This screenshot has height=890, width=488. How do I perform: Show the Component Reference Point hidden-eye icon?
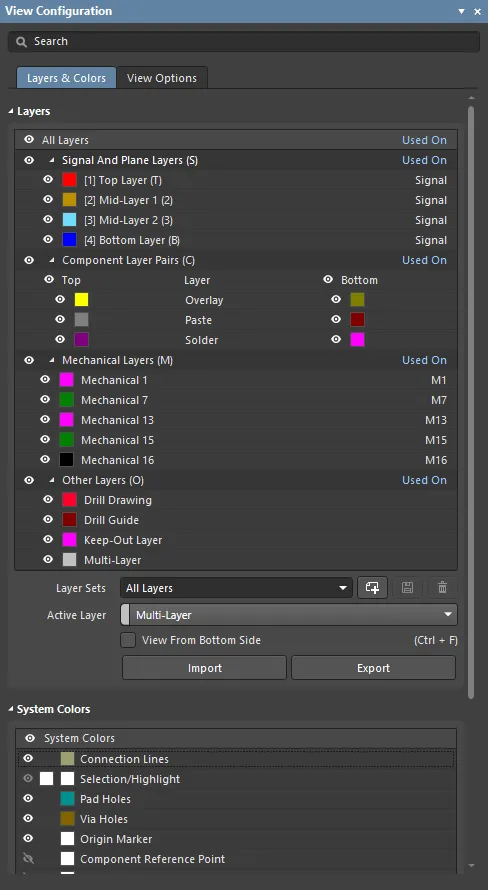28,859
